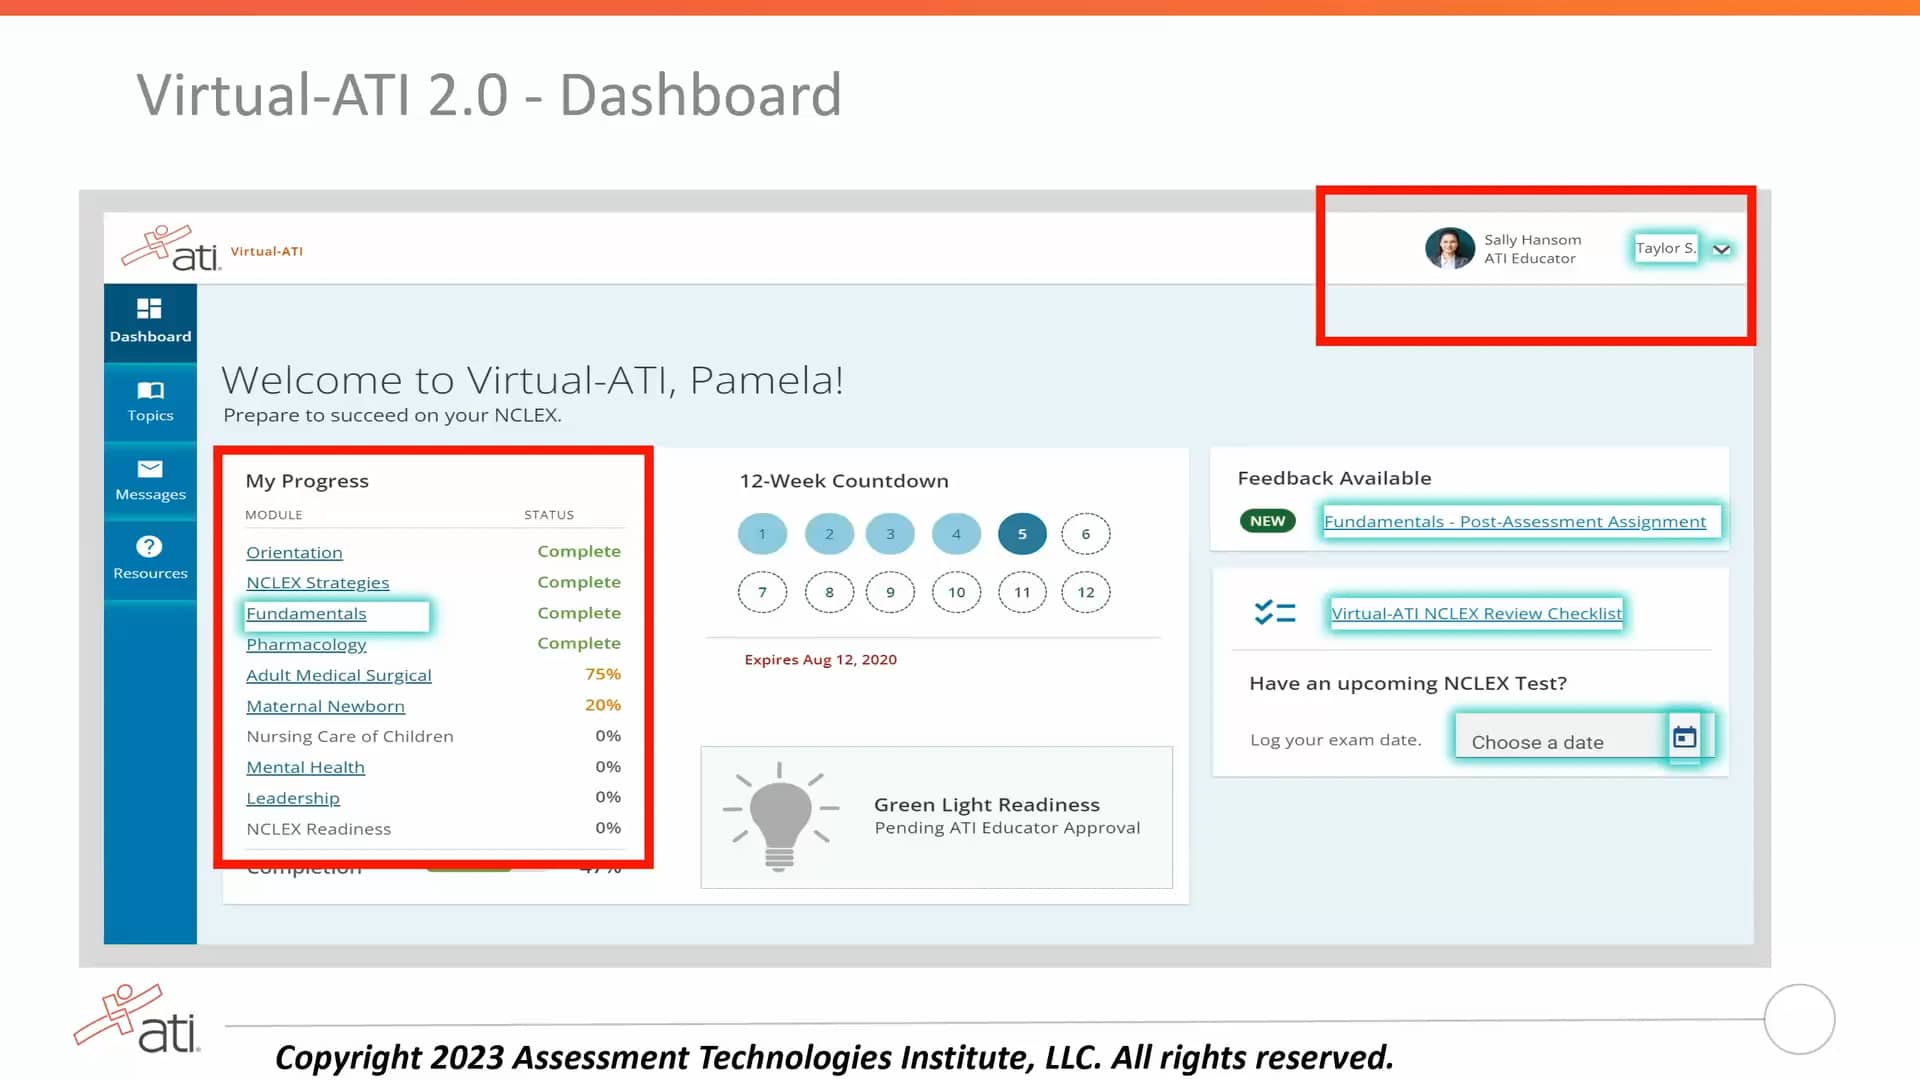Open the Maternal Newborn module

325,706
